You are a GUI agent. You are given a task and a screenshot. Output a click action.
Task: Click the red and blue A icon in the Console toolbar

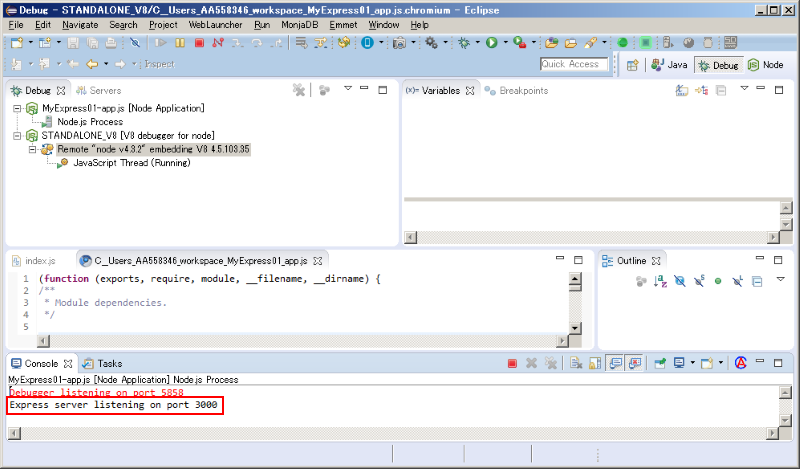[x=741, y=363]
